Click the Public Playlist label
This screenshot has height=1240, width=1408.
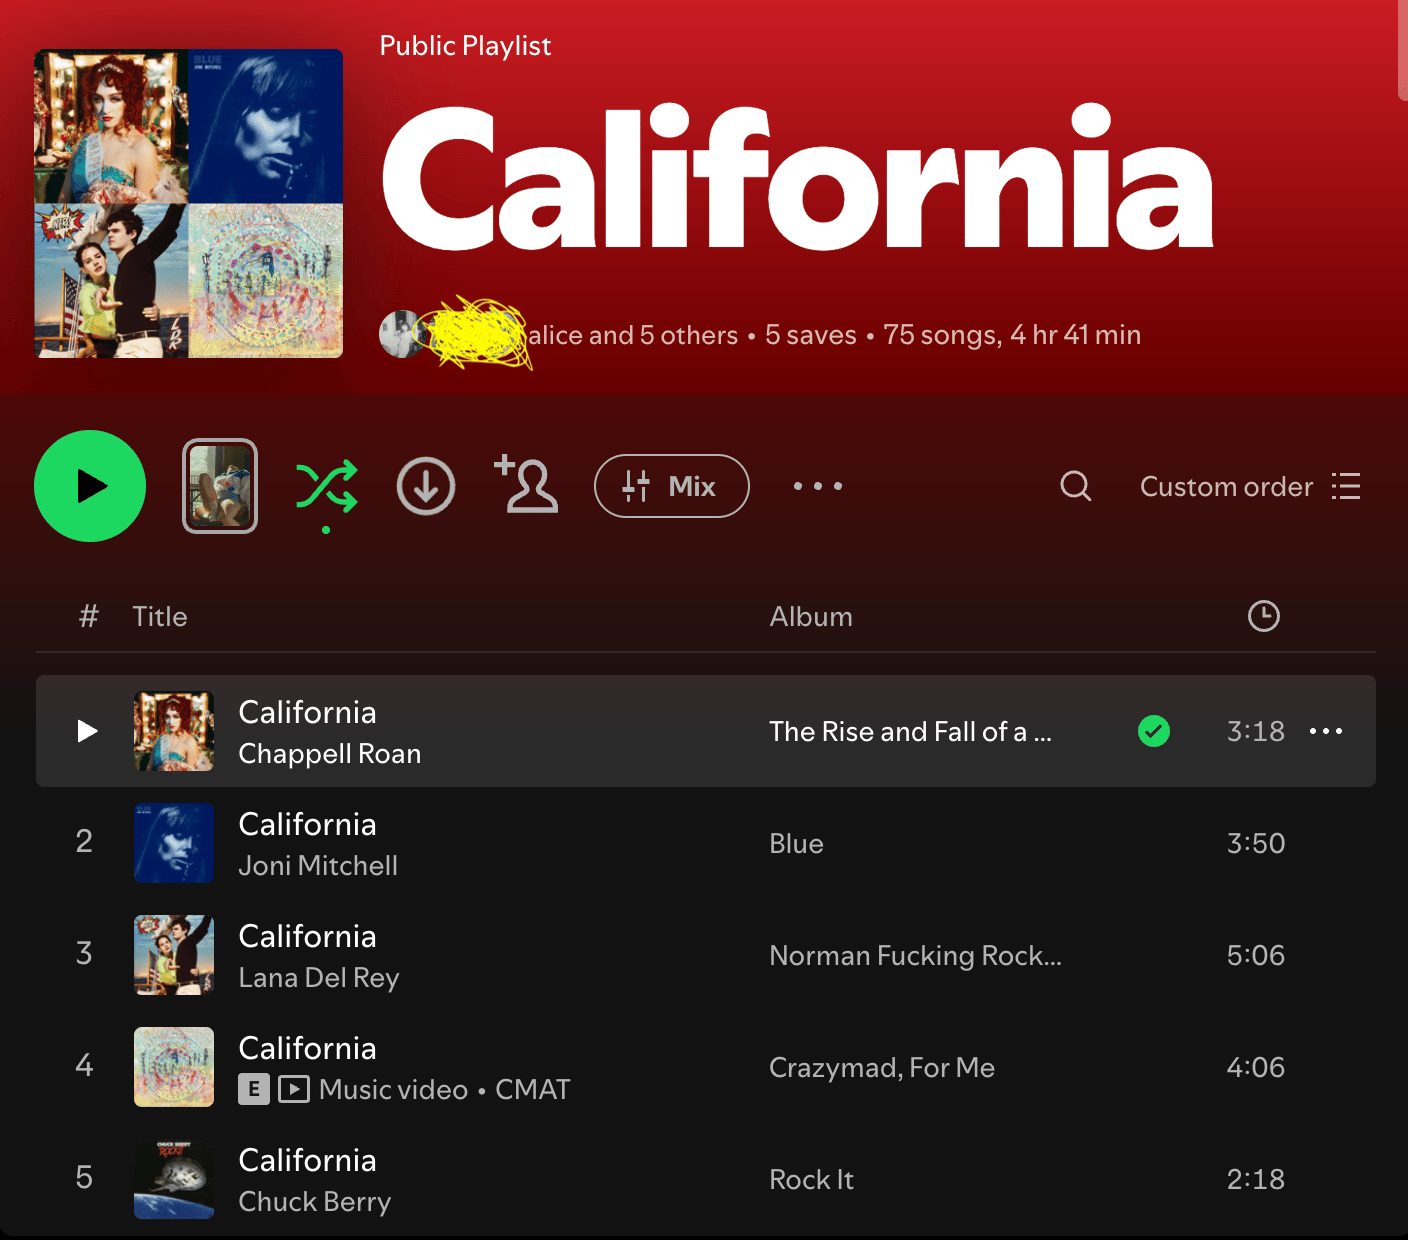coord(465,46)
